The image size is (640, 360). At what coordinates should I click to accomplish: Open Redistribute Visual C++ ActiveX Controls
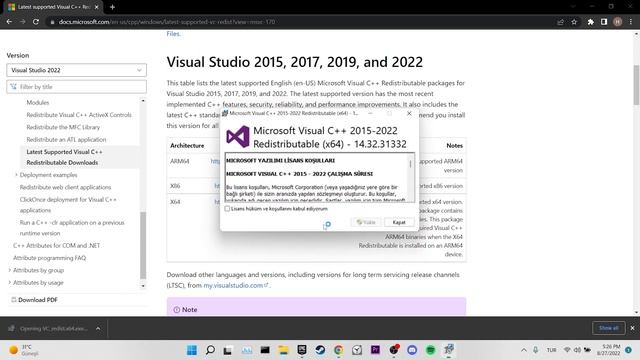tap(79, 115)
